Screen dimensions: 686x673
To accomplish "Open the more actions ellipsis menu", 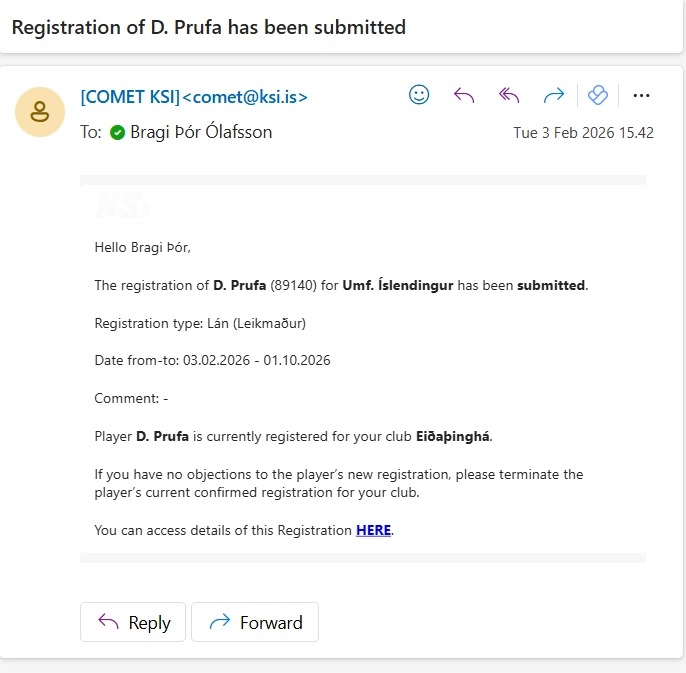I will point(642,95).
